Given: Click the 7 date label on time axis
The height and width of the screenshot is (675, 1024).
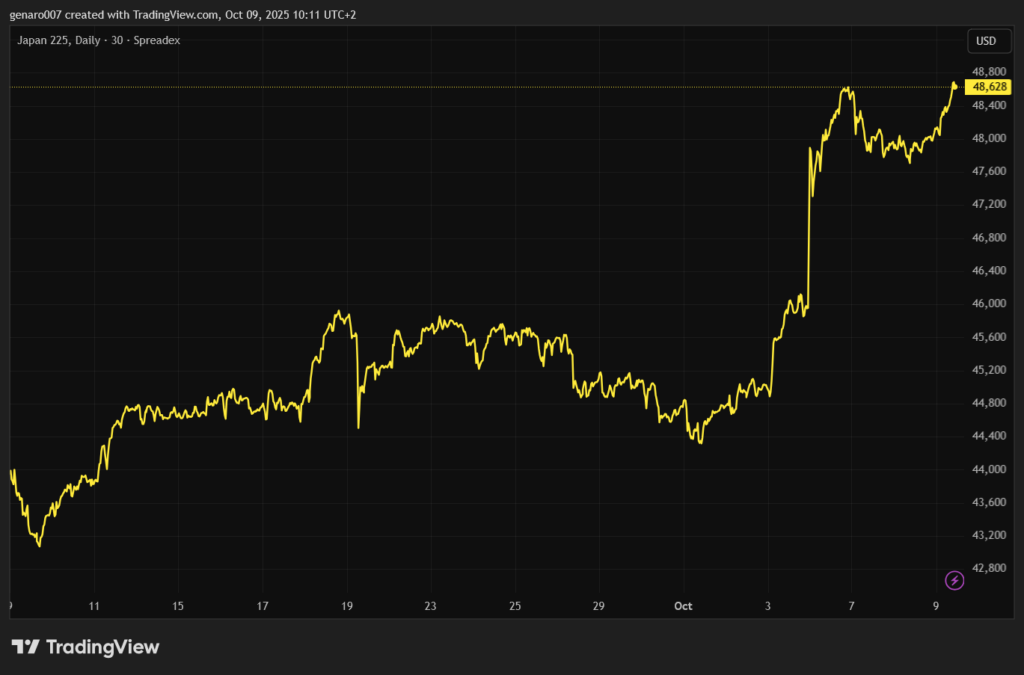Looking at the screenshot, I should coord(851,606).
